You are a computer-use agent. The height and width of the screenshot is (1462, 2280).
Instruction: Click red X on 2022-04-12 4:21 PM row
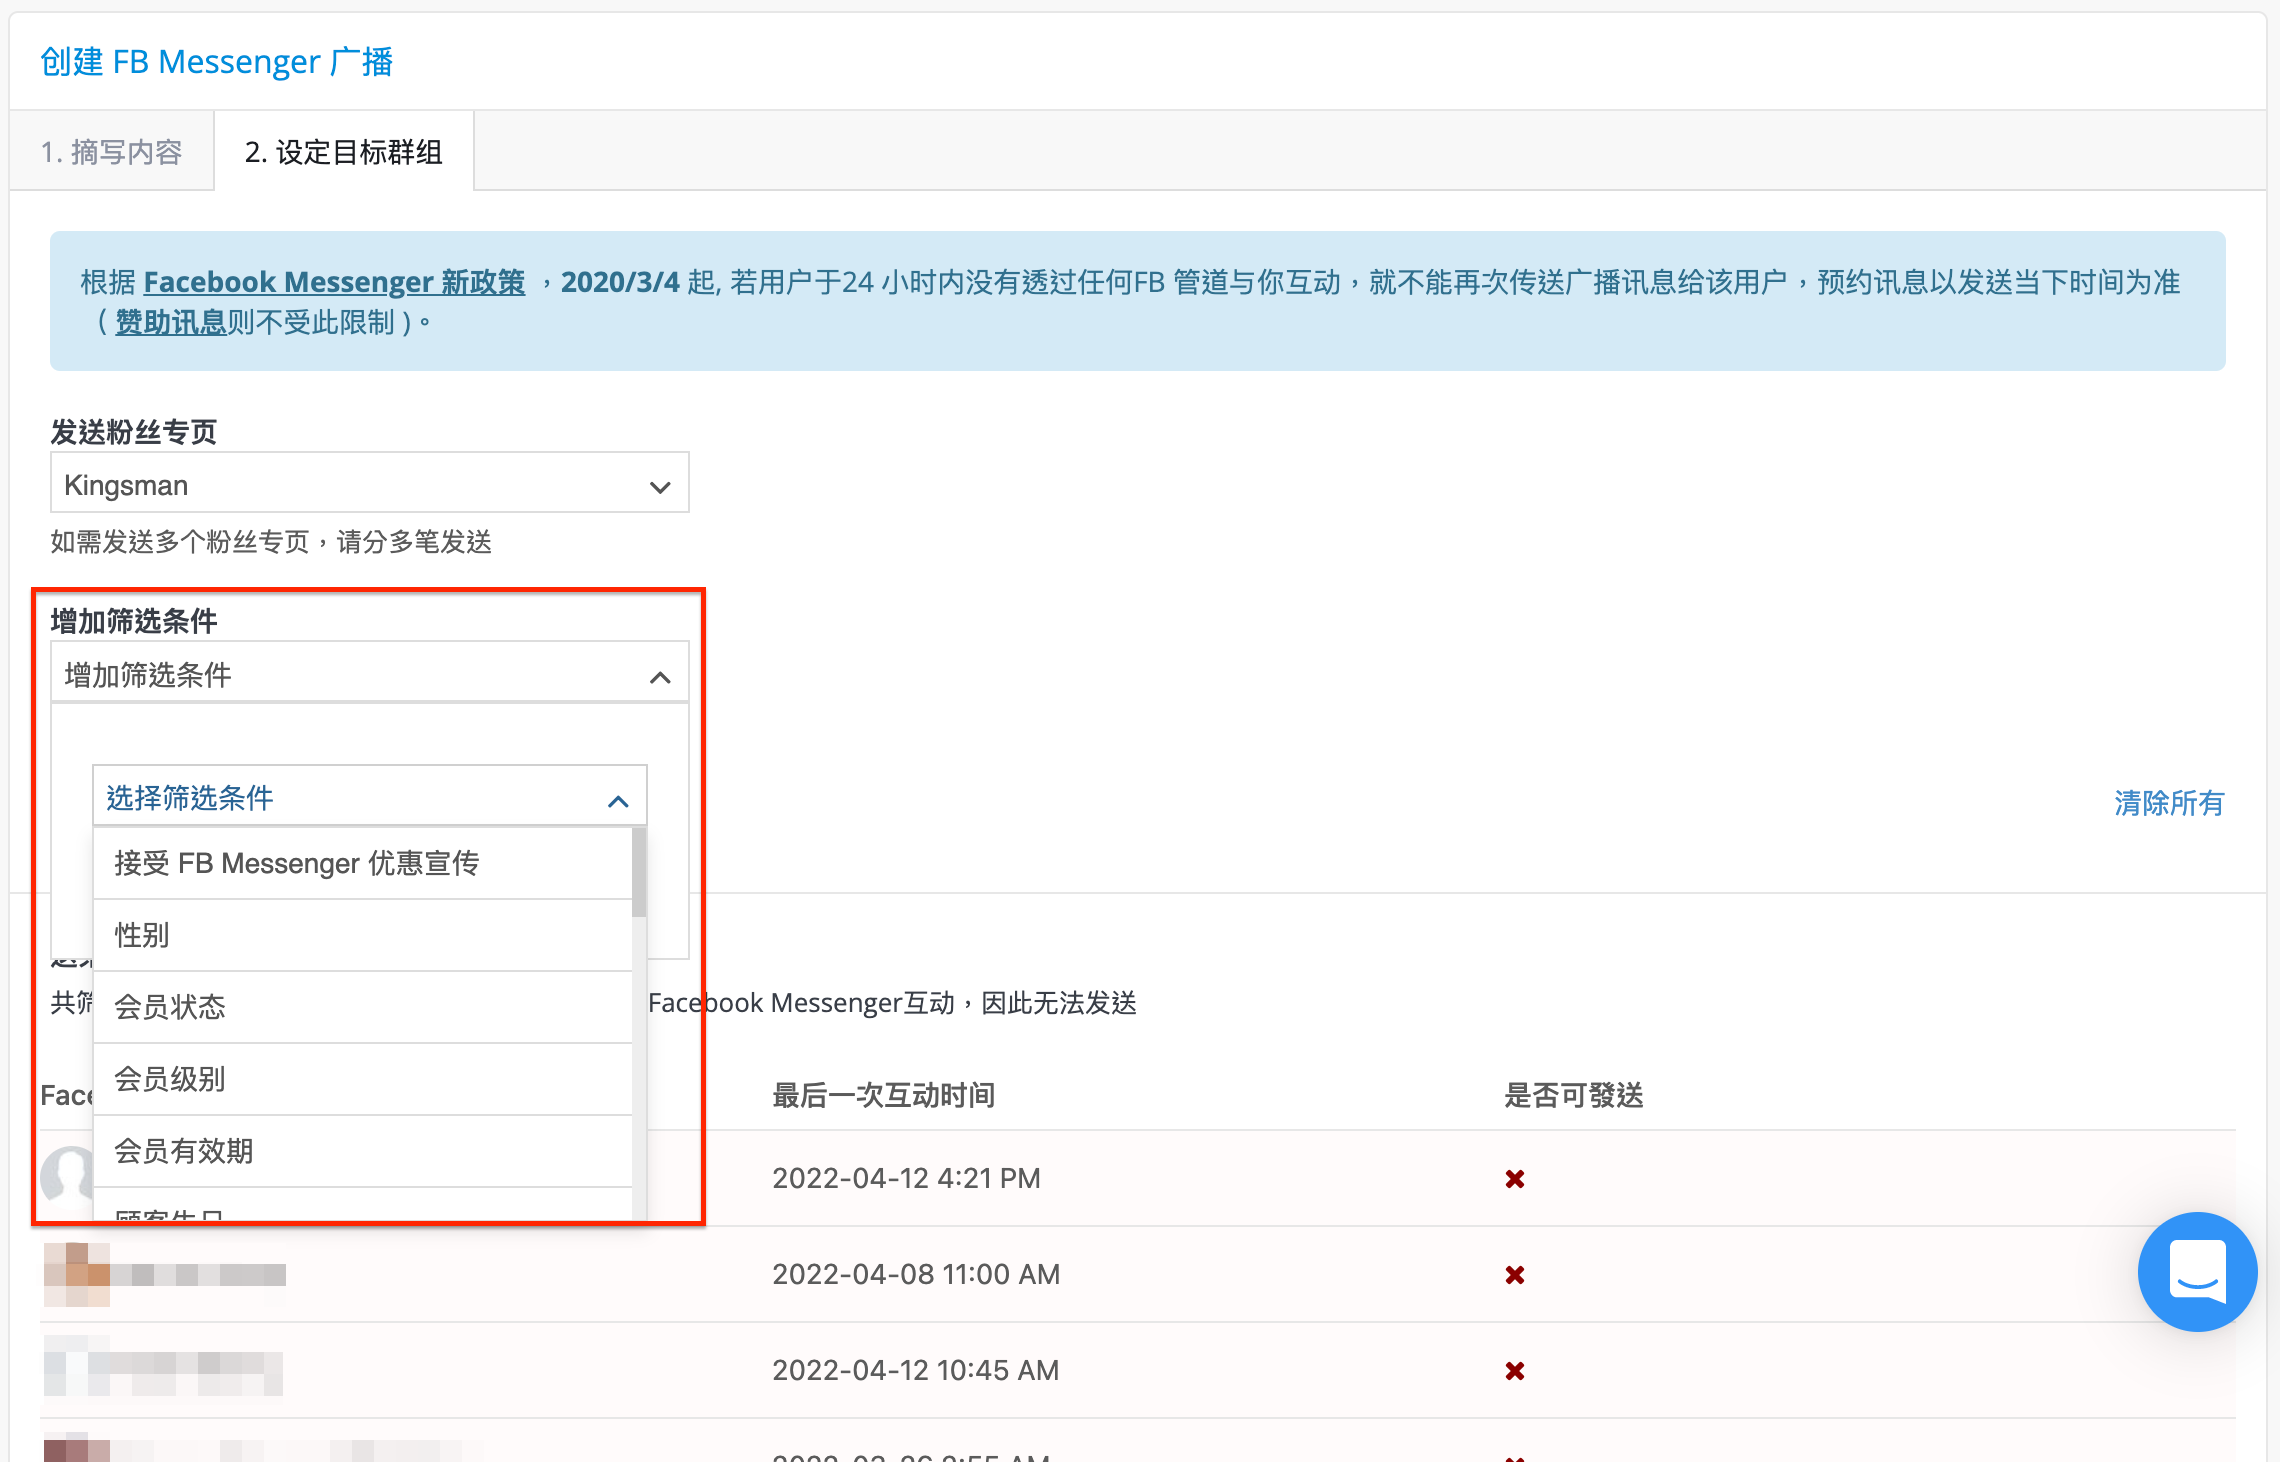1515,1179
